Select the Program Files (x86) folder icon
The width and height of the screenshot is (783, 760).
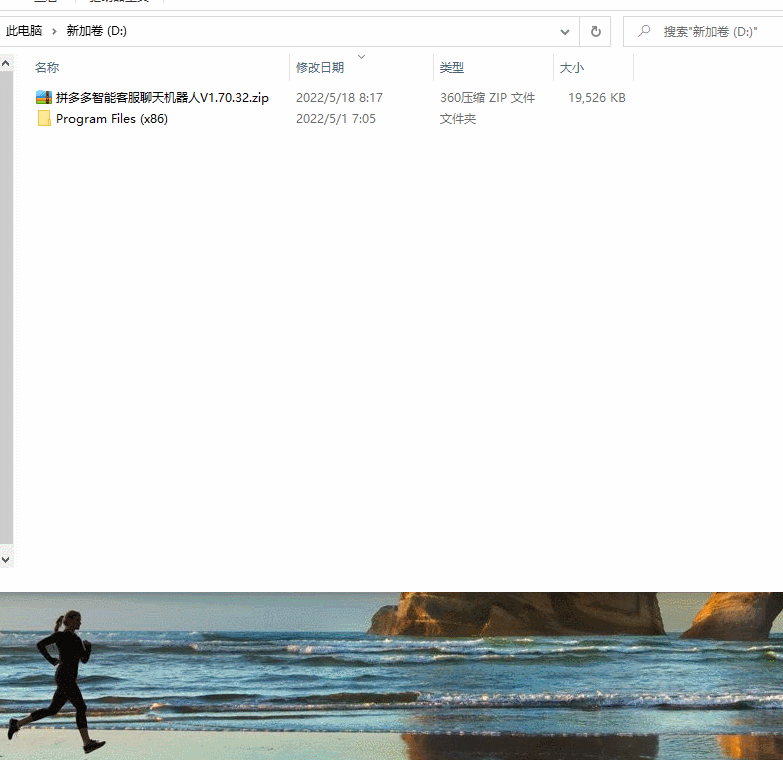44,118
